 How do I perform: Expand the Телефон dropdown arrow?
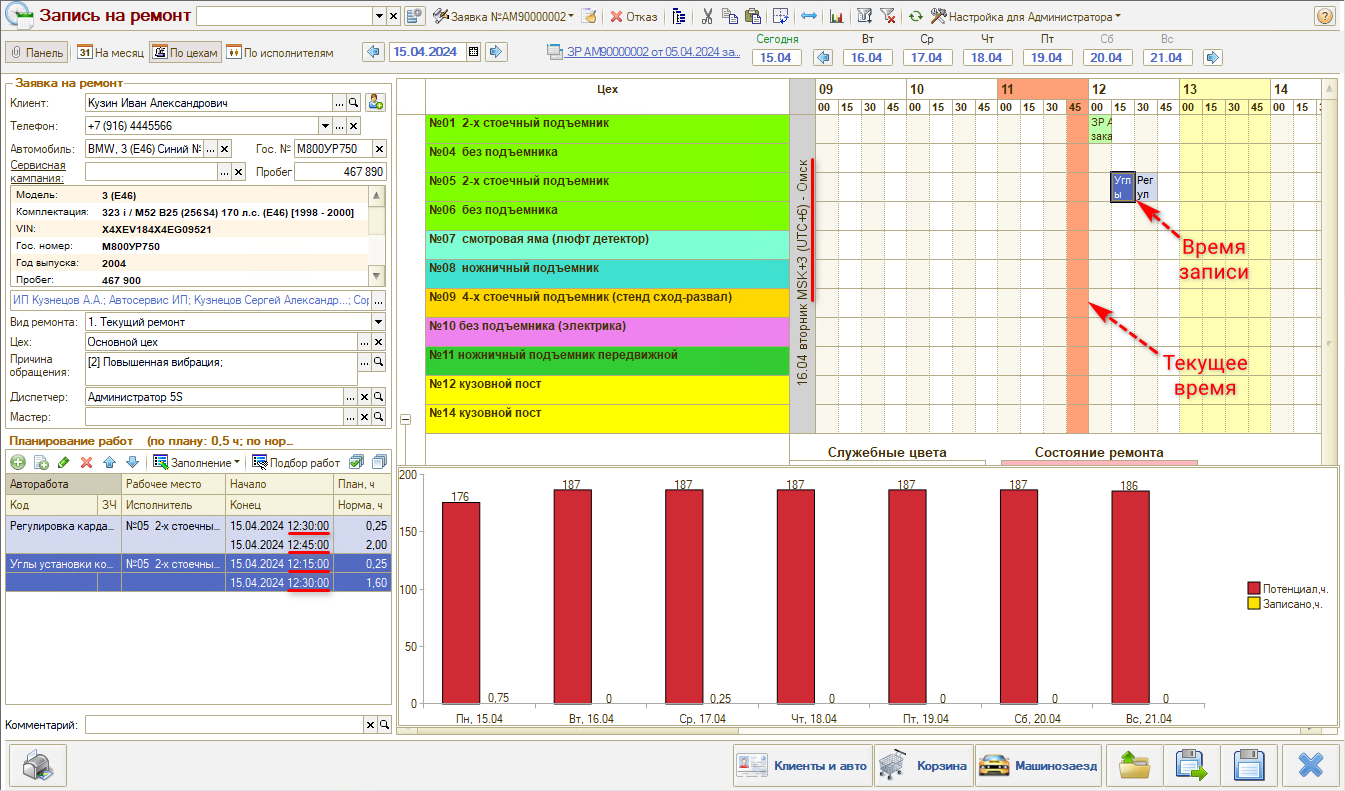pos(324,126)
